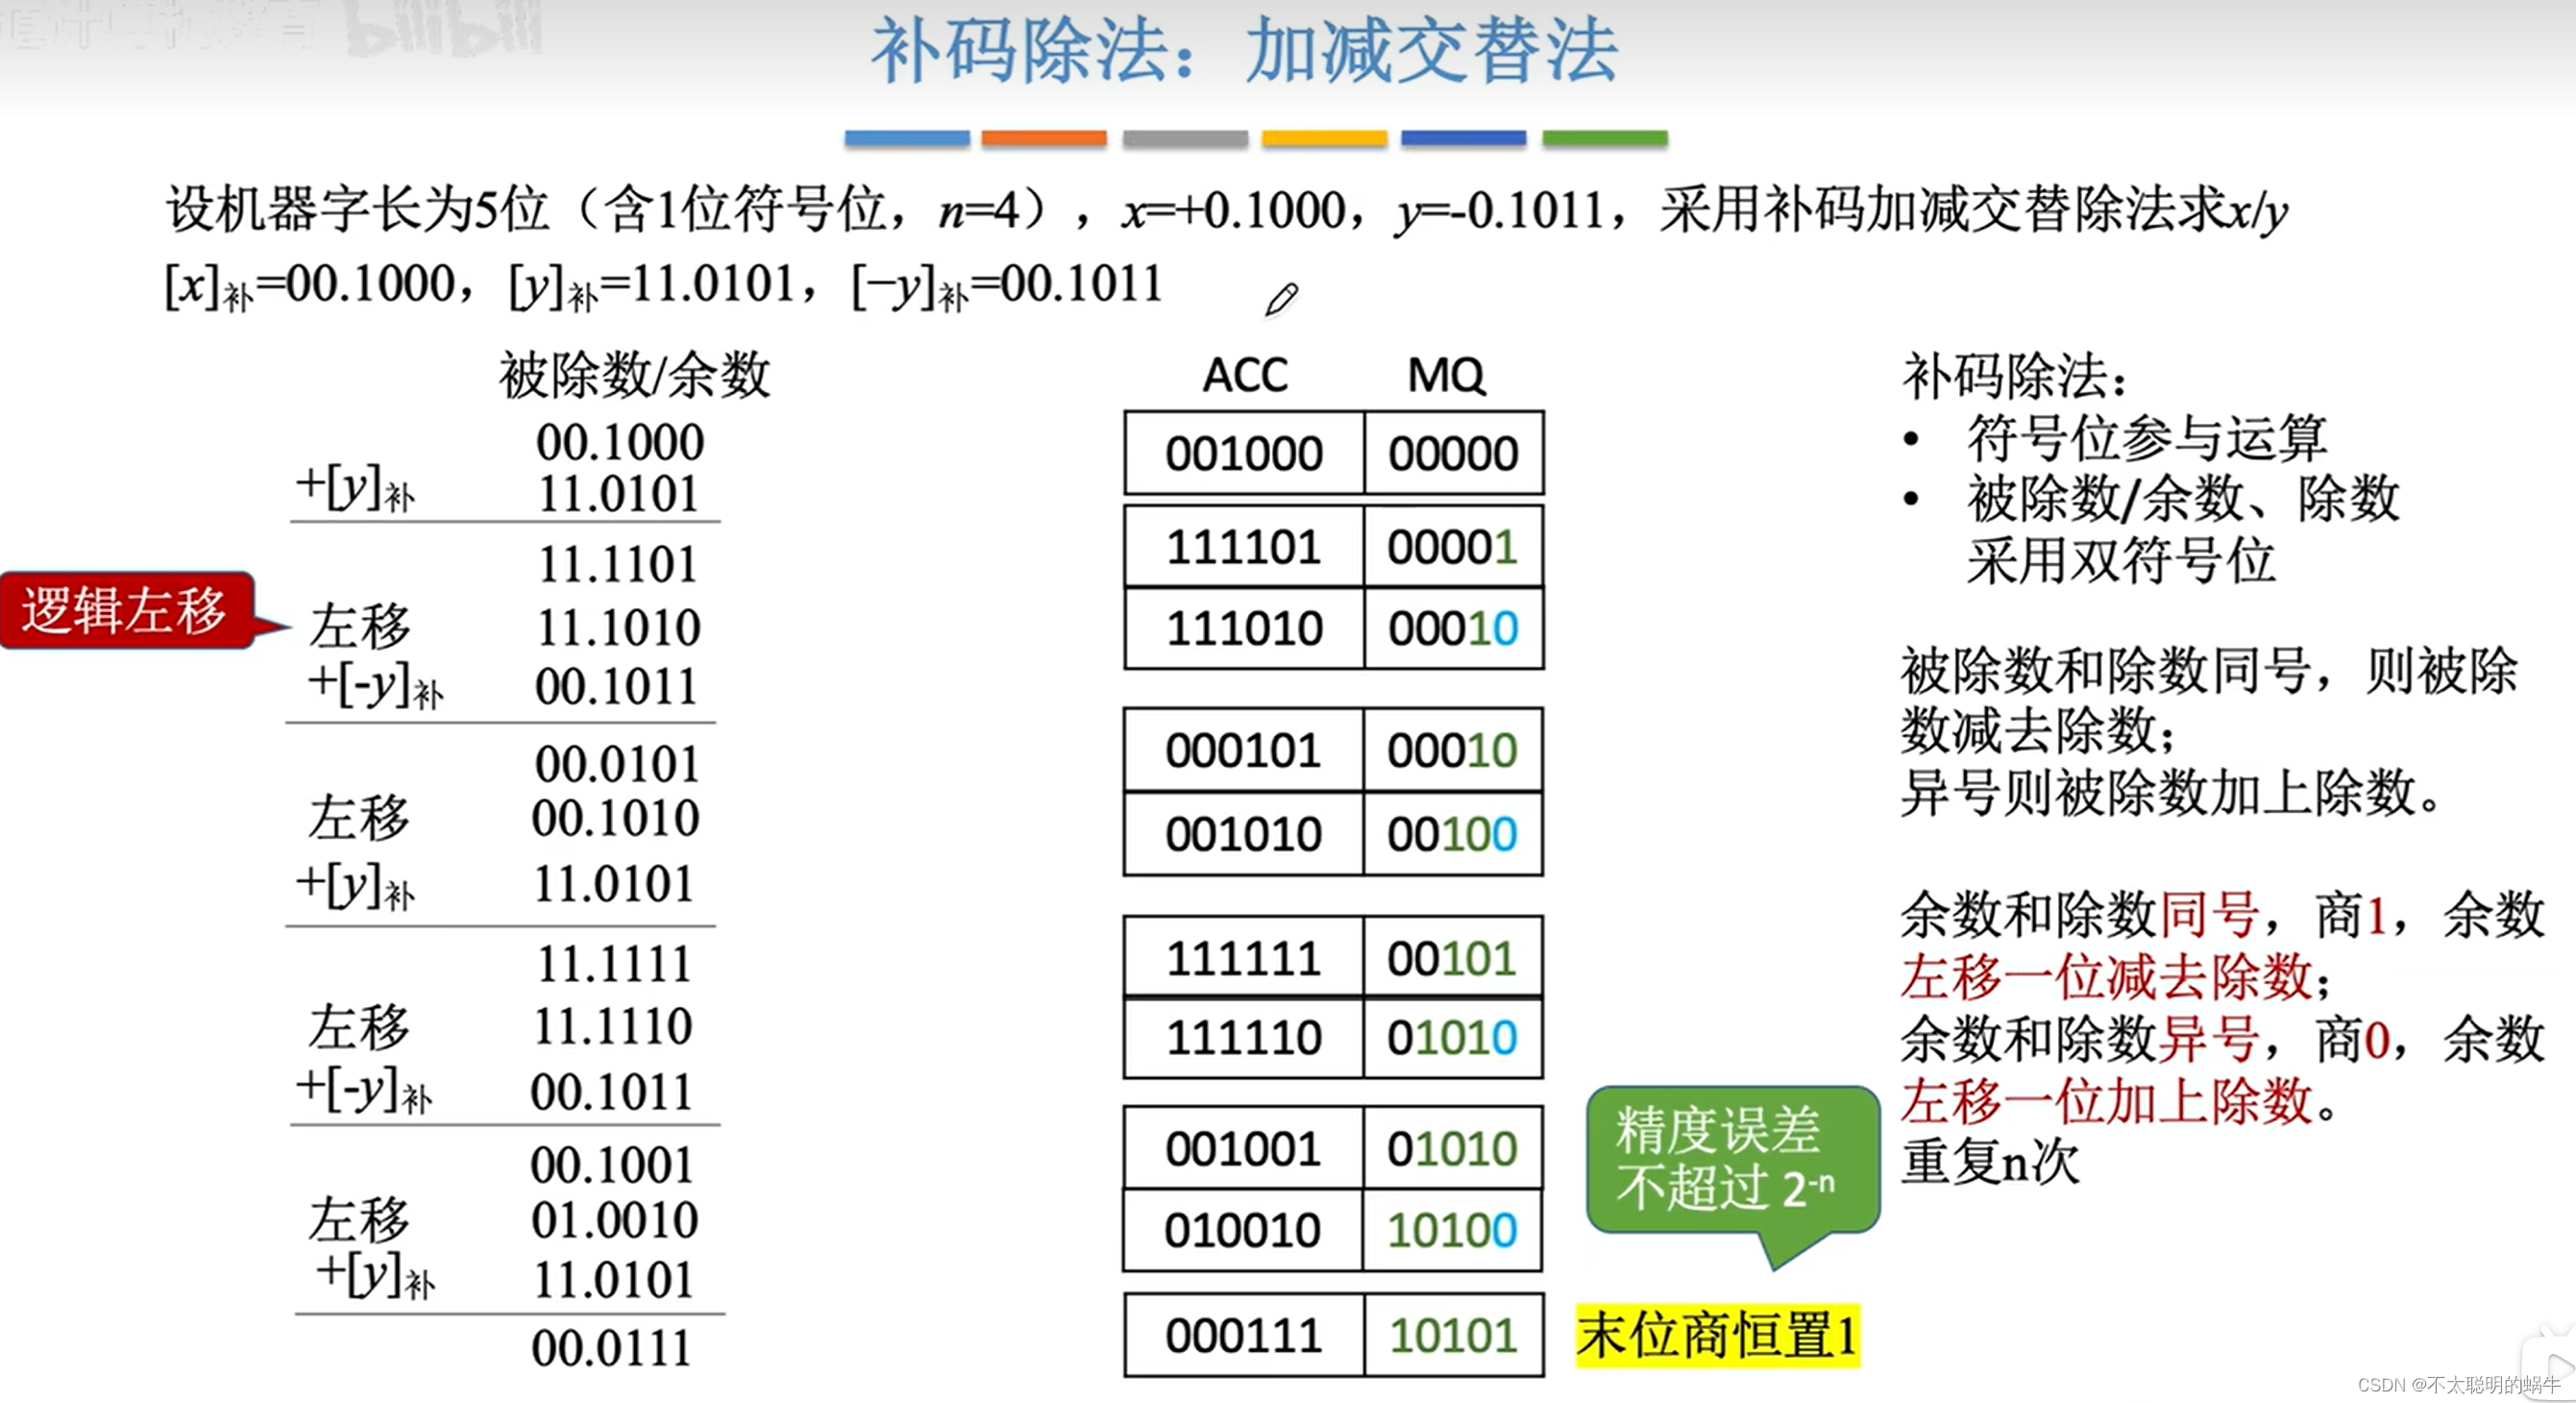2576x1403 pixels.
Task: Click the MQ column header
Action: pyautogui.click(x=1446, y=375)
